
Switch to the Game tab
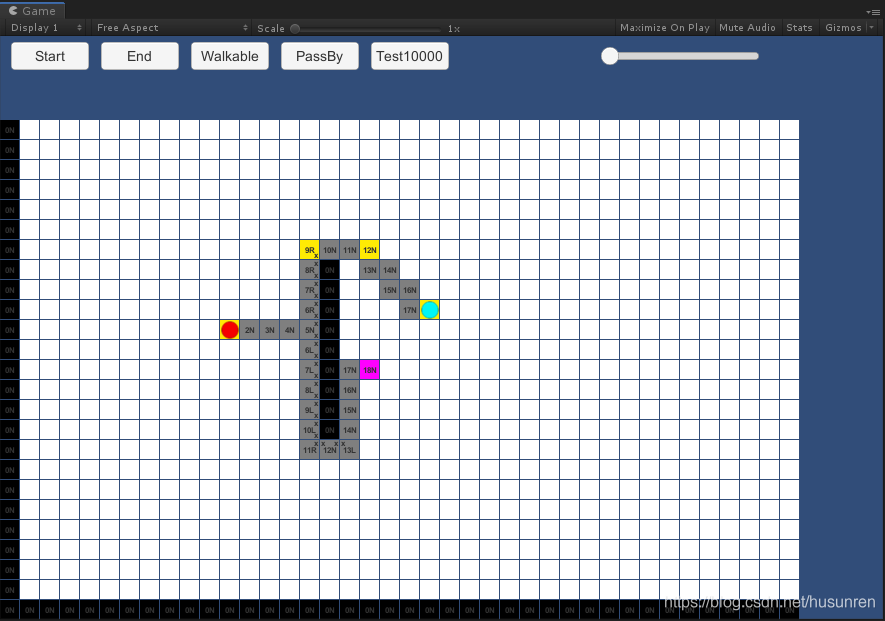33,11
